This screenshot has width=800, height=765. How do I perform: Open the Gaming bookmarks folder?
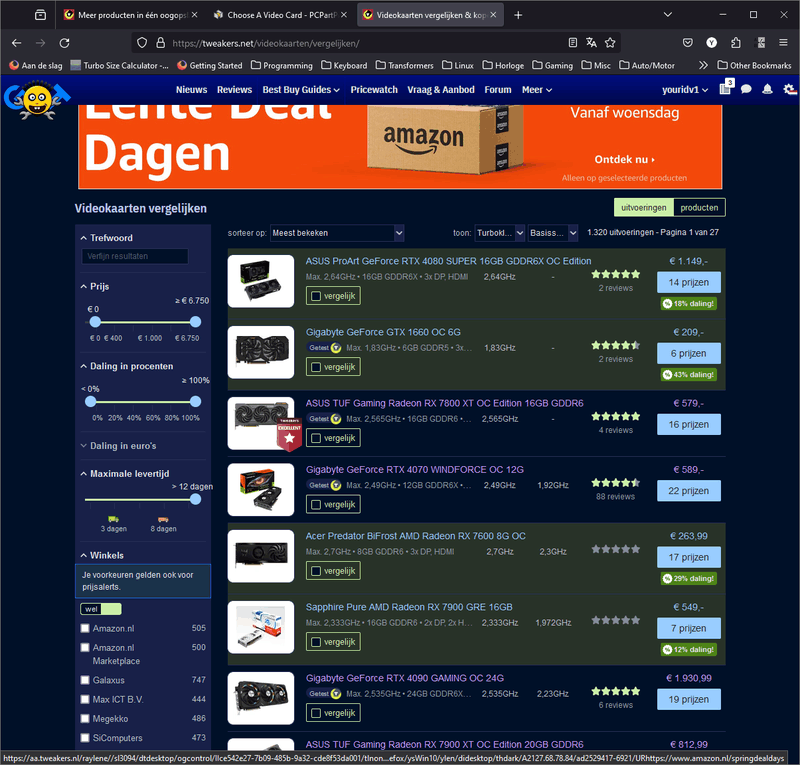pyautogui.click(x=552, y=65)
